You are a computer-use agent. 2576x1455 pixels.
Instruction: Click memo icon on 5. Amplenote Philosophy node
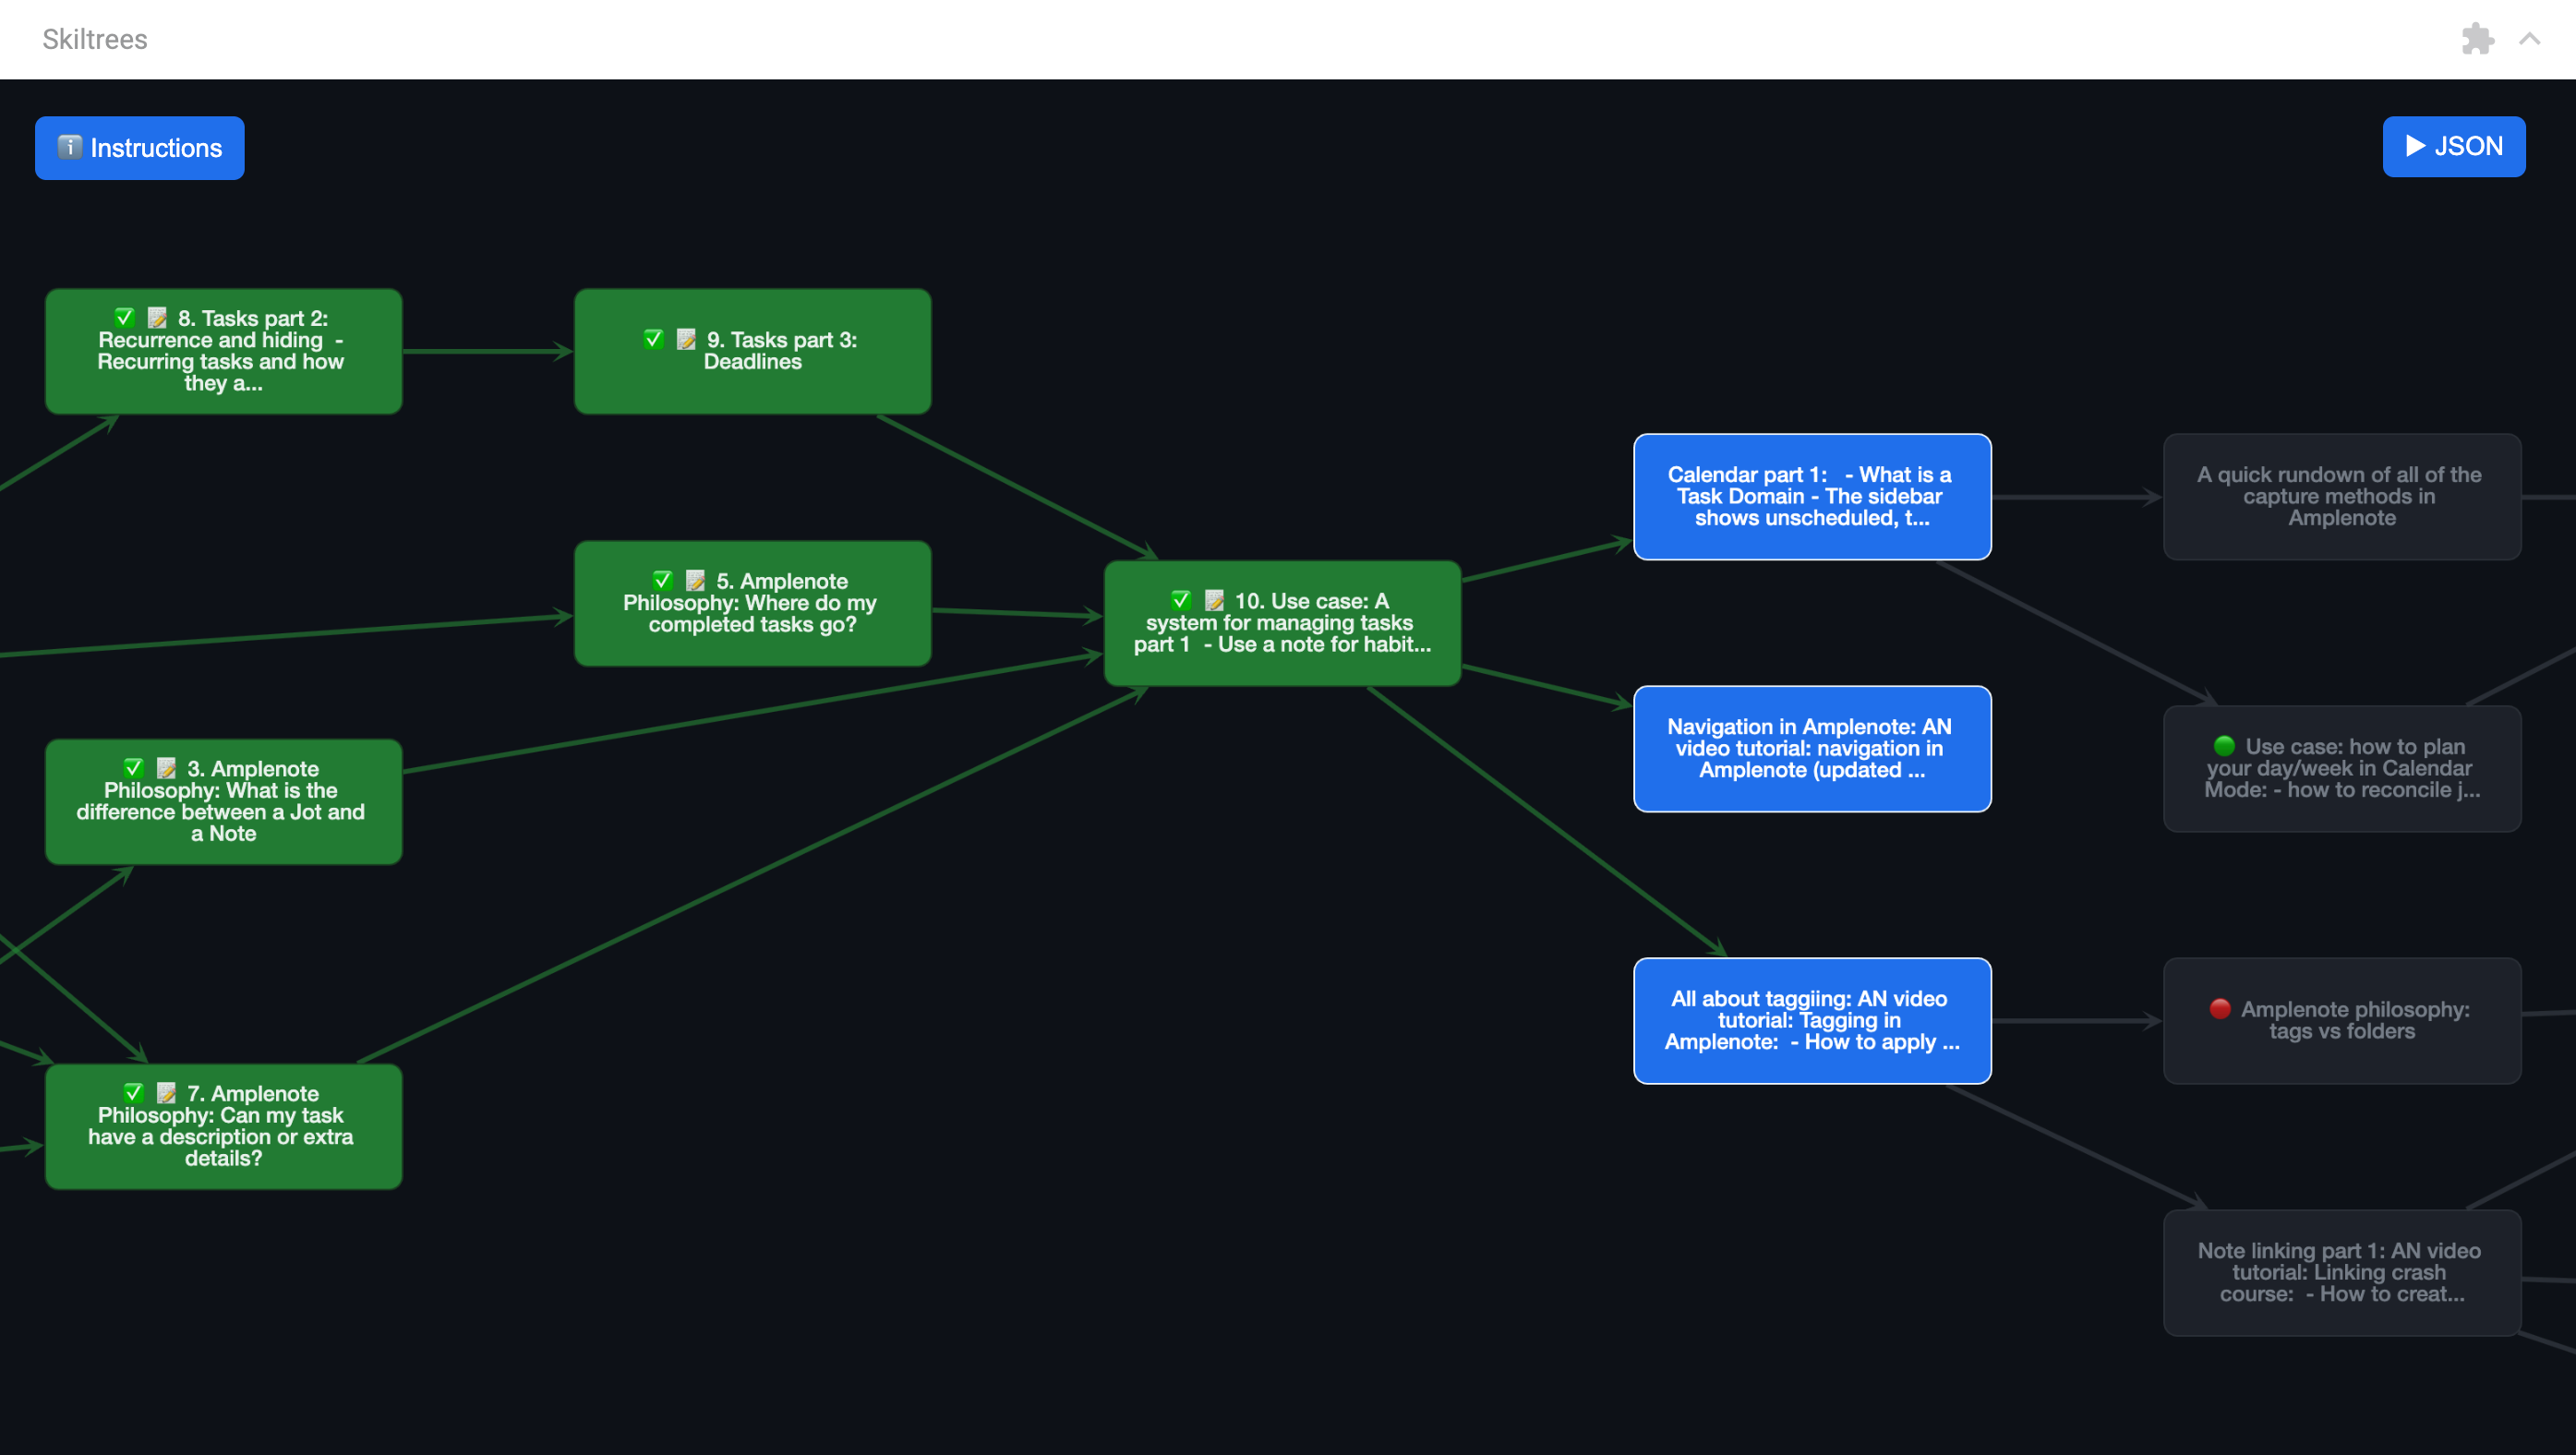coord(695,581)
